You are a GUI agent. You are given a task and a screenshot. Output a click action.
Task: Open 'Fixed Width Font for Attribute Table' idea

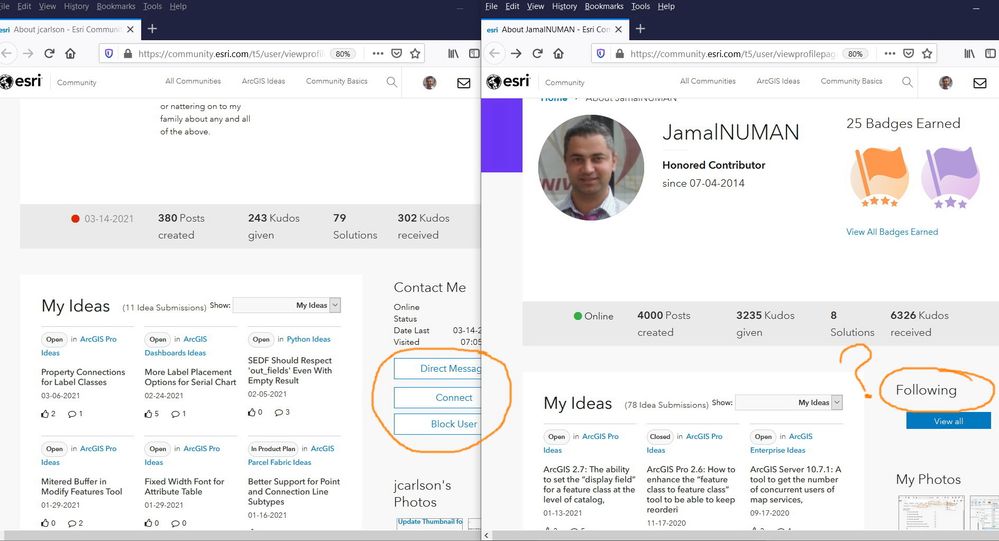coord(184,486)
